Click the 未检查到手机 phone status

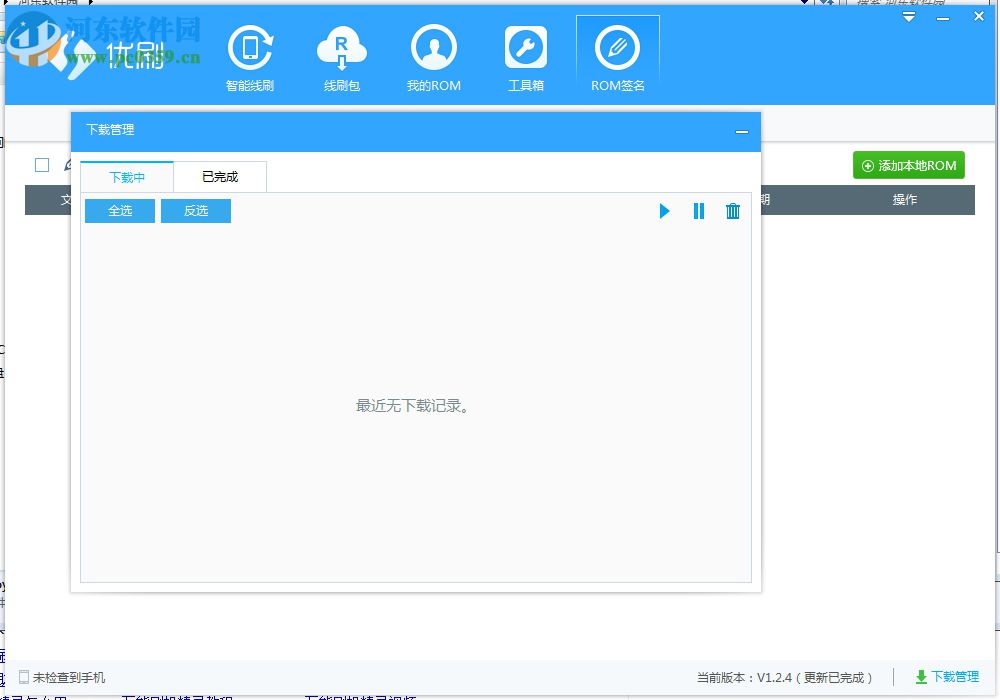(62, 677)
